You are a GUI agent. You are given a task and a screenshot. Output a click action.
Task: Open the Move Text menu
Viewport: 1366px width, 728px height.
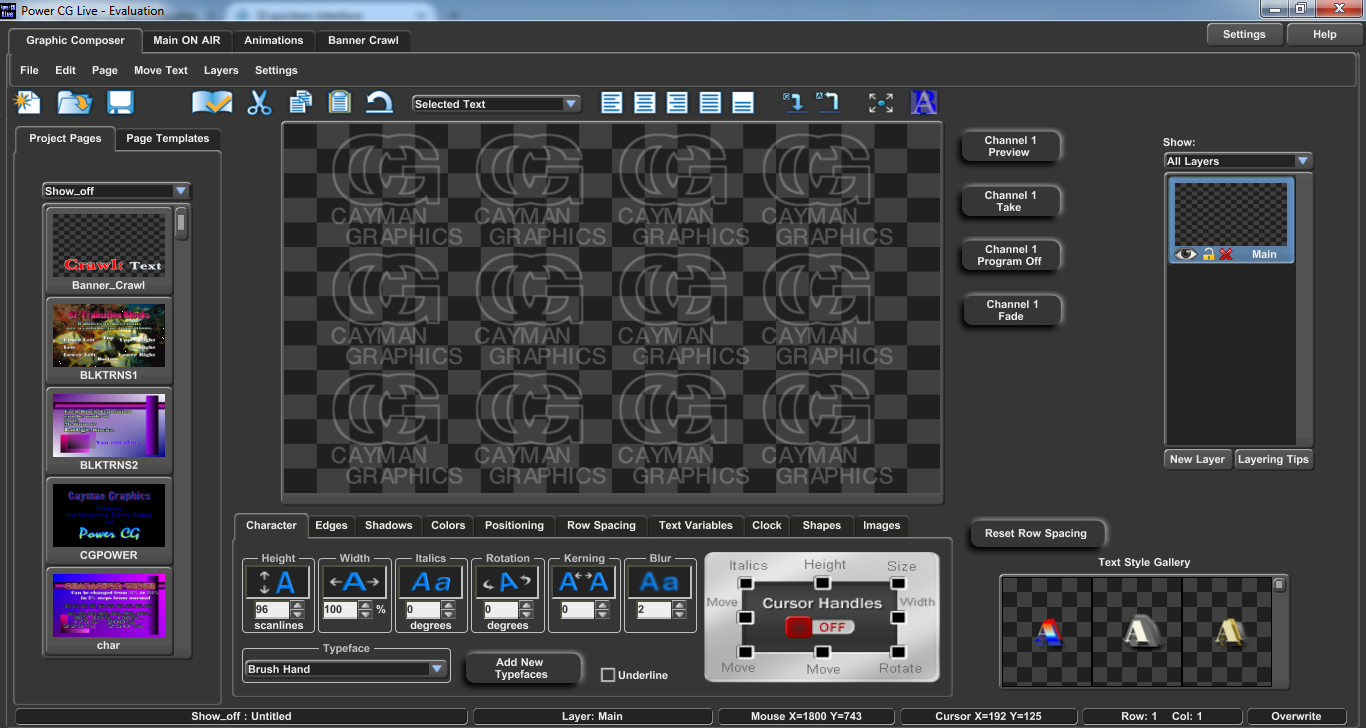point(161,70)
